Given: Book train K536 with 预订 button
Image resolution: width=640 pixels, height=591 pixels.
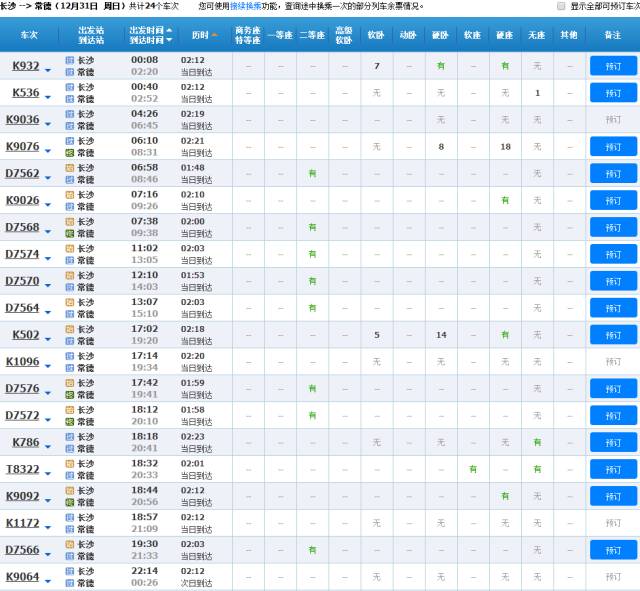Looking at the screenshot, I should coord(613,93).
